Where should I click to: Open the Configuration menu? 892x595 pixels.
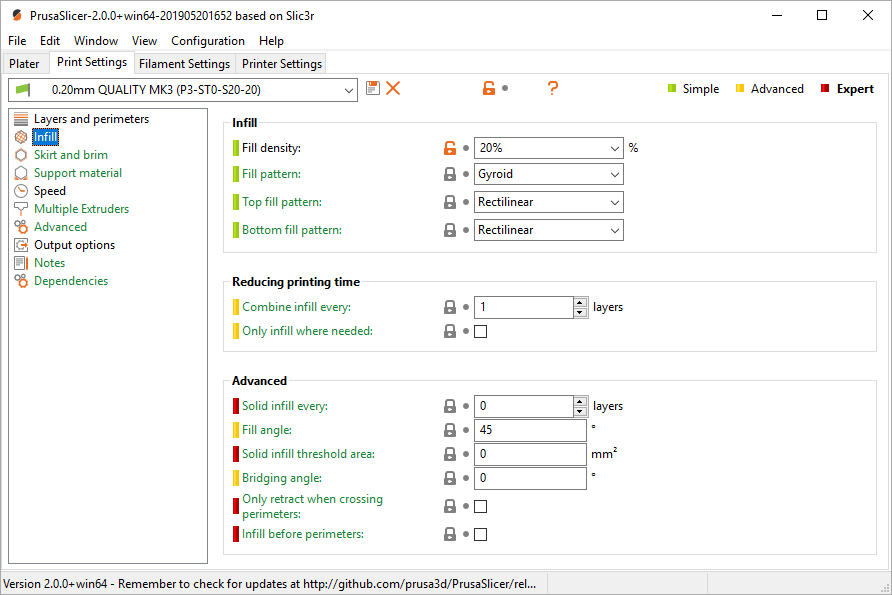[208, 41]
